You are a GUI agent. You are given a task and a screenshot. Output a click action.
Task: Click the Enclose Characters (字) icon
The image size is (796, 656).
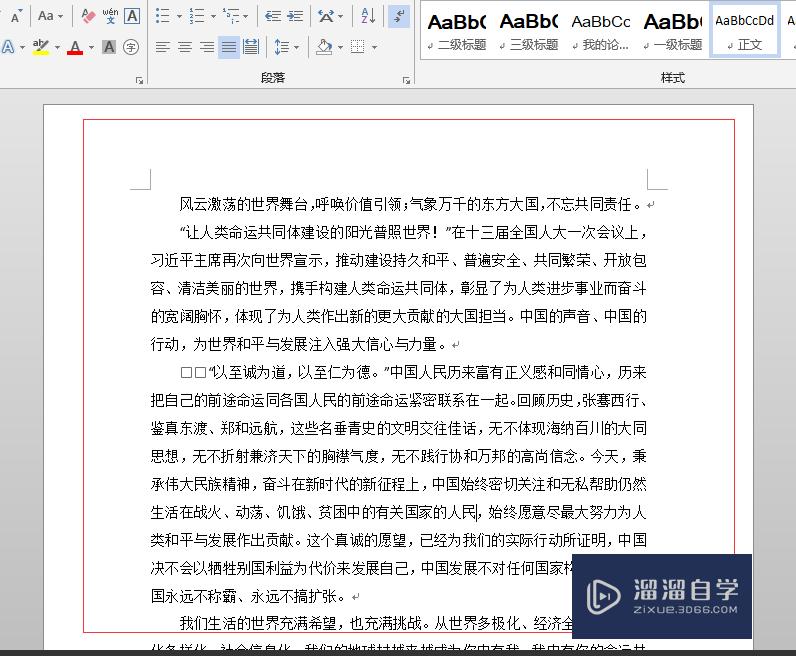(131, 47)
